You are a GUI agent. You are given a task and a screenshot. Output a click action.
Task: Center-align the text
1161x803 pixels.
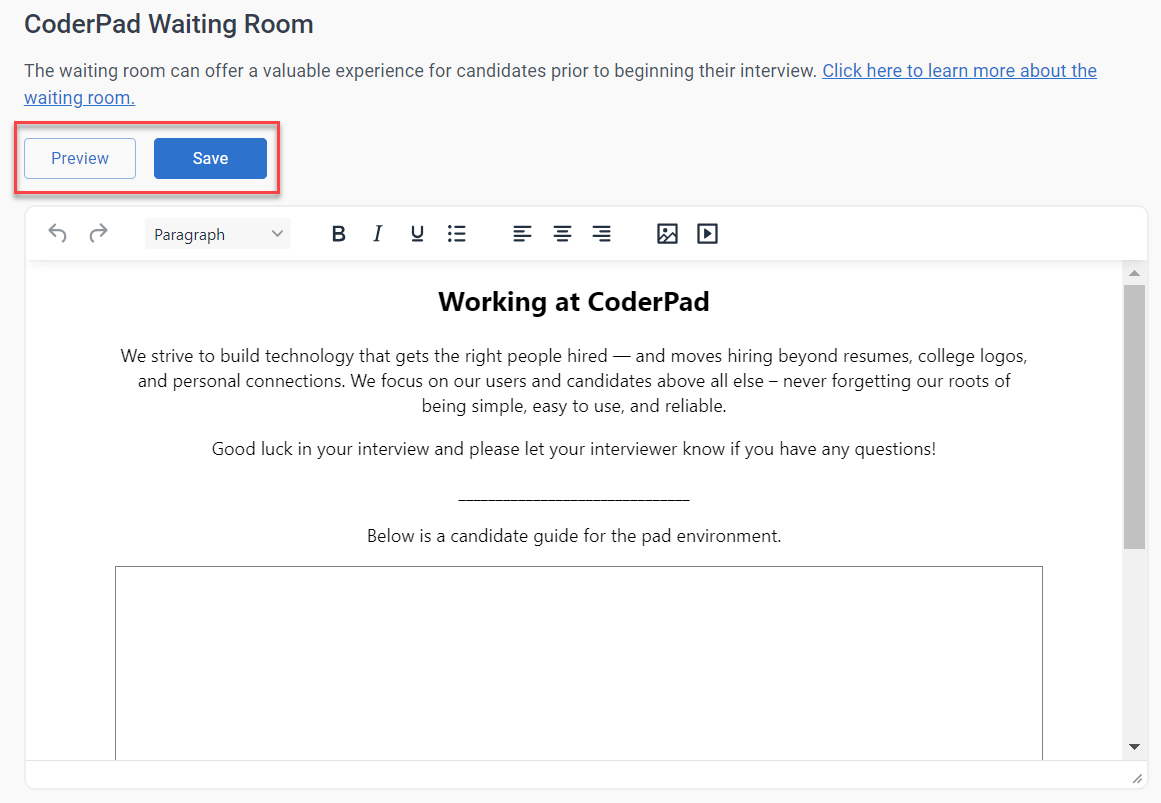563,234
